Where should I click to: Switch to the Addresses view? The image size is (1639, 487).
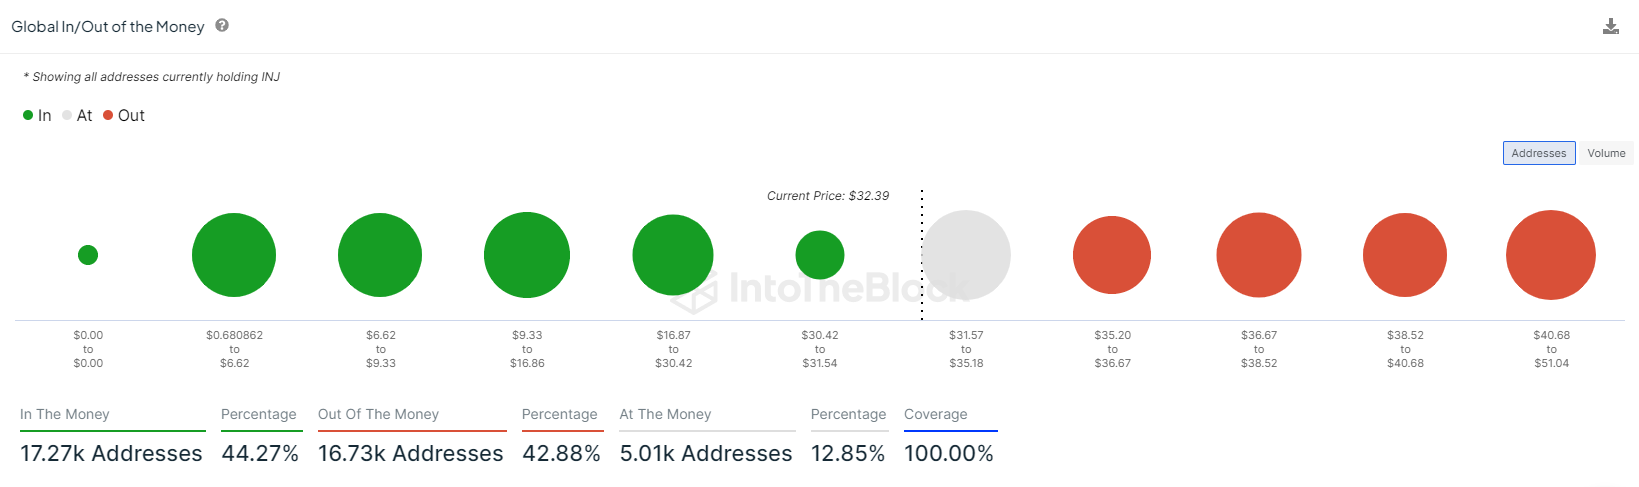(1538, 153)
